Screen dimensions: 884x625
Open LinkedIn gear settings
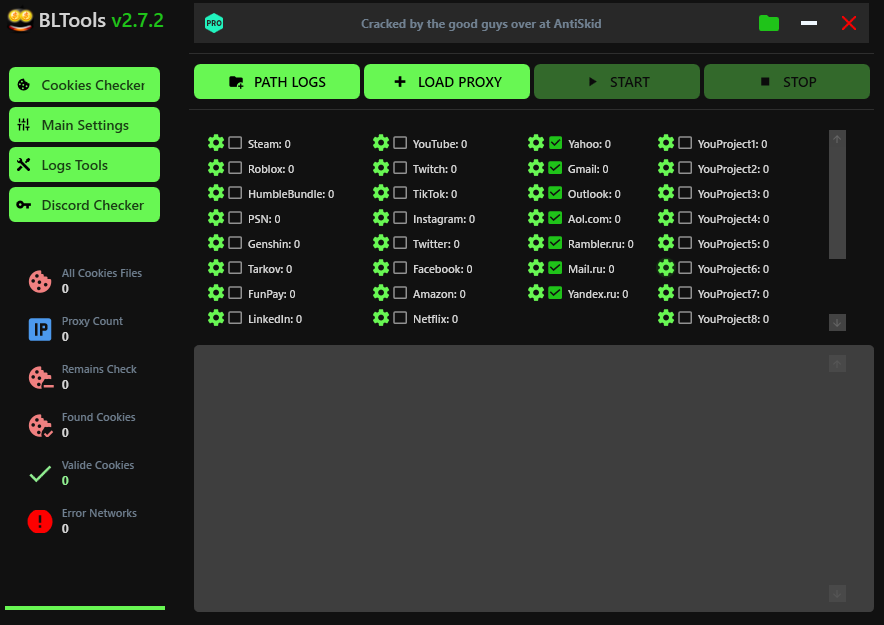pos(216,318)
